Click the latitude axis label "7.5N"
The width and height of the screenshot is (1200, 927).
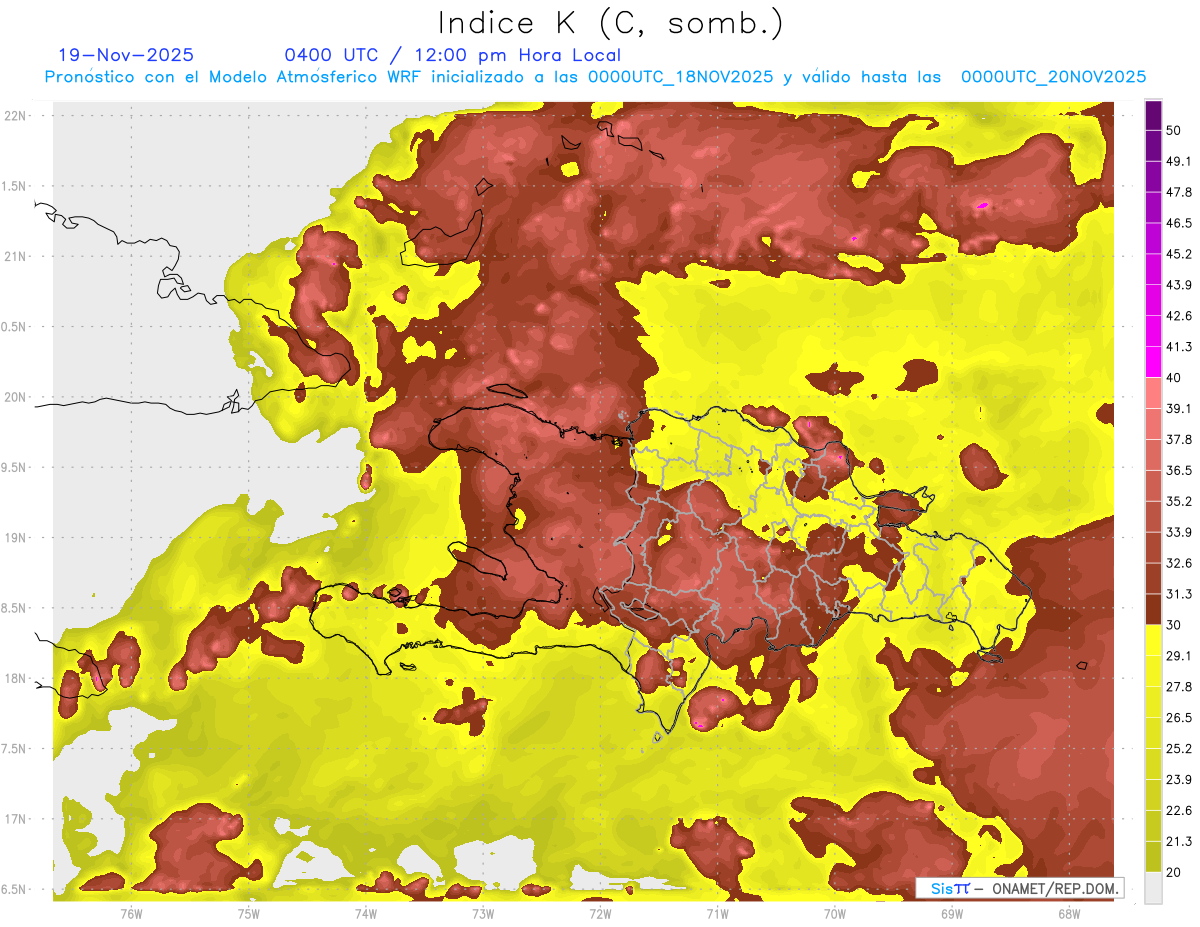(15, 749)
